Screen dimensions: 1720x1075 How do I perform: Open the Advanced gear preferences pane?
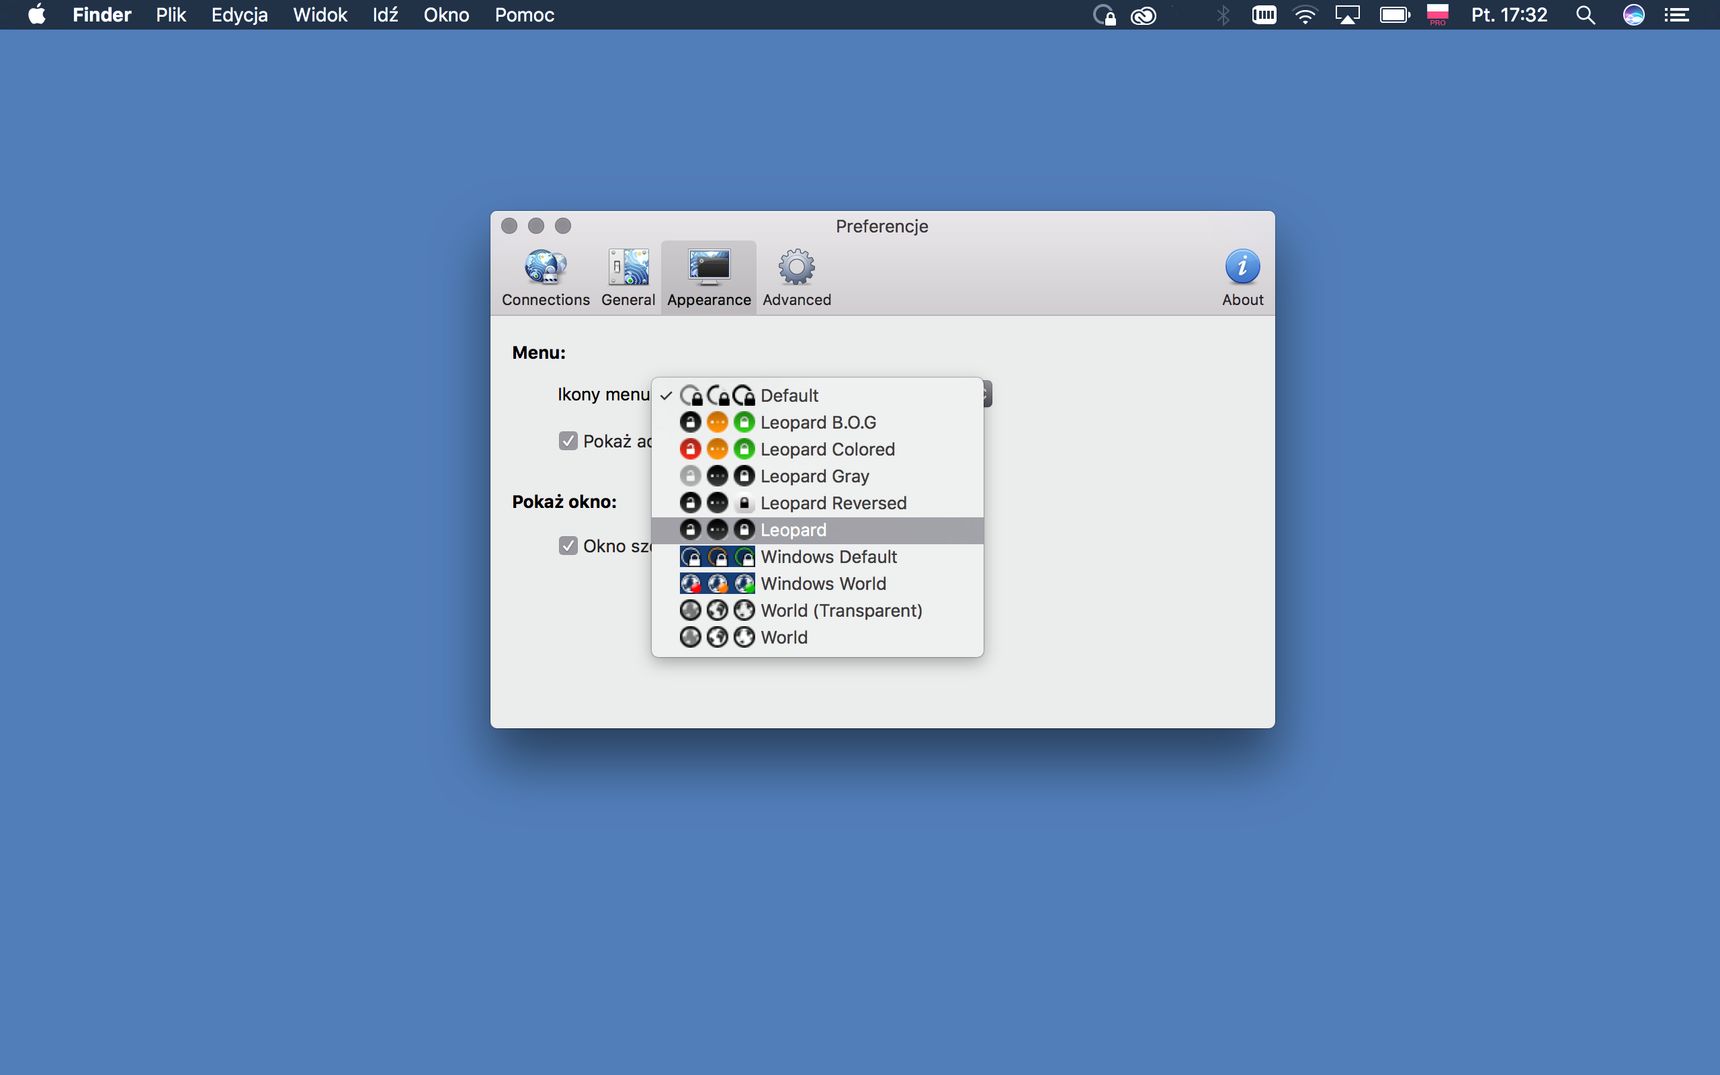click(x=797, y=278)
